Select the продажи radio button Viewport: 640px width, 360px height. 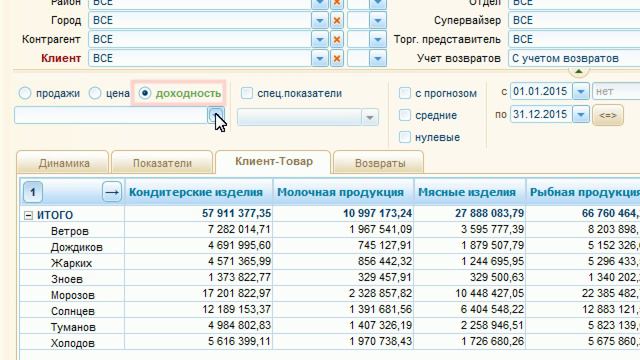[25, 93]
